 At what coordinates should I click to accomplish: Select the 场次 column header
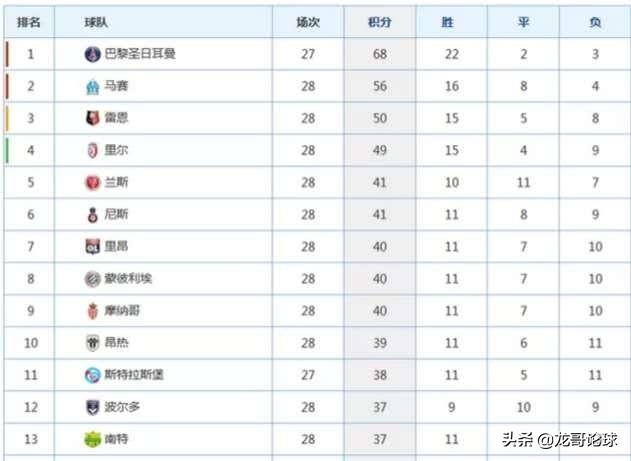tap(308, 22)
